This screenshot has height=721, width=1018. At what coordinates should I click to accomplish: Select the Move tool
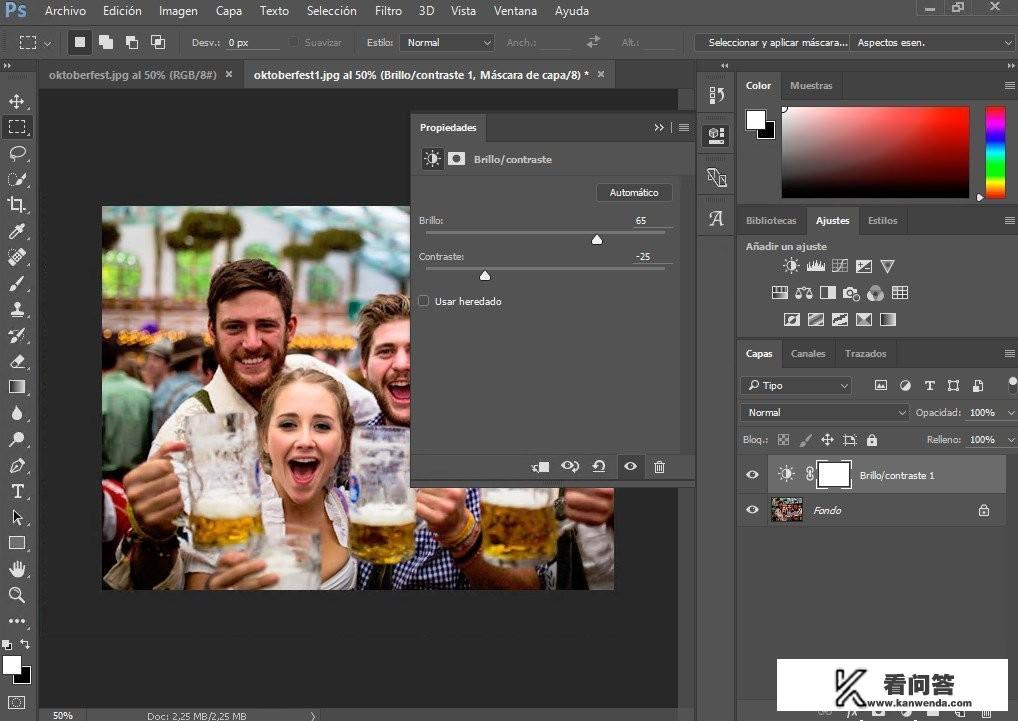point(17,101)
